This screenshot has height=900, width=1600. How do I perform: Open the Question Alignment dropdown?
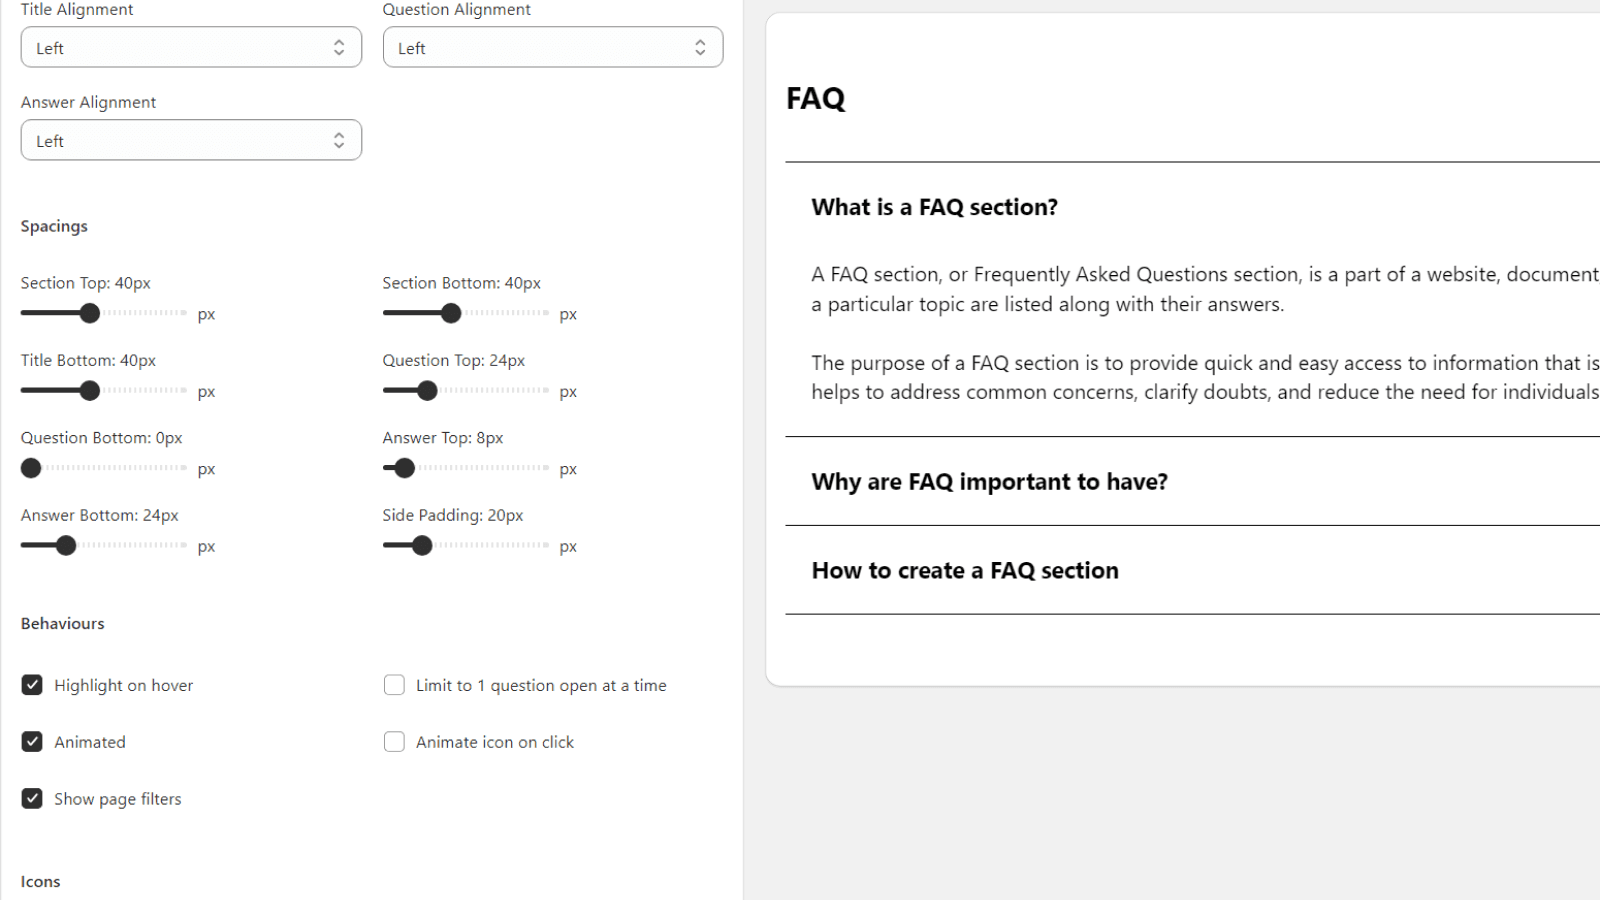click(x=552, y=47)
